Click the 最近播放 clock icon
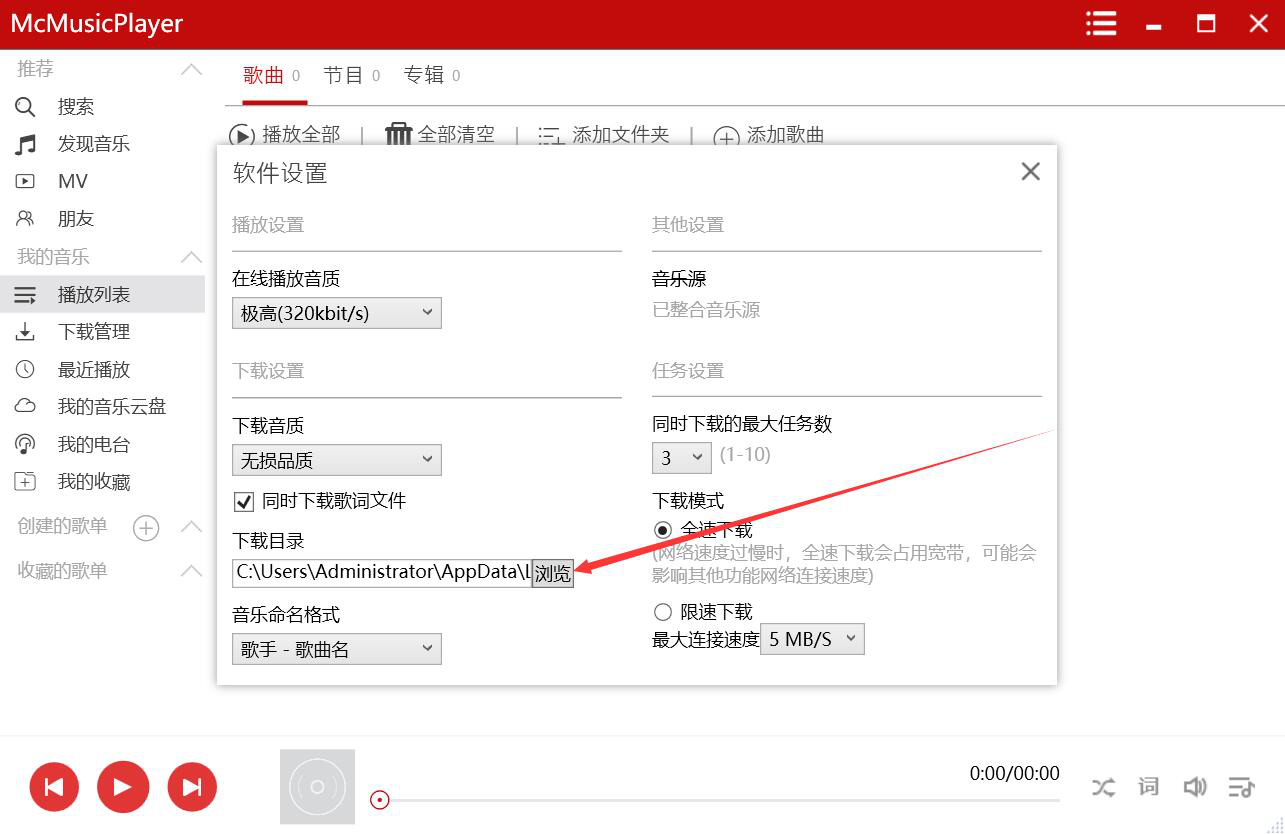1285x834 pixels. (x=25, y=370)
